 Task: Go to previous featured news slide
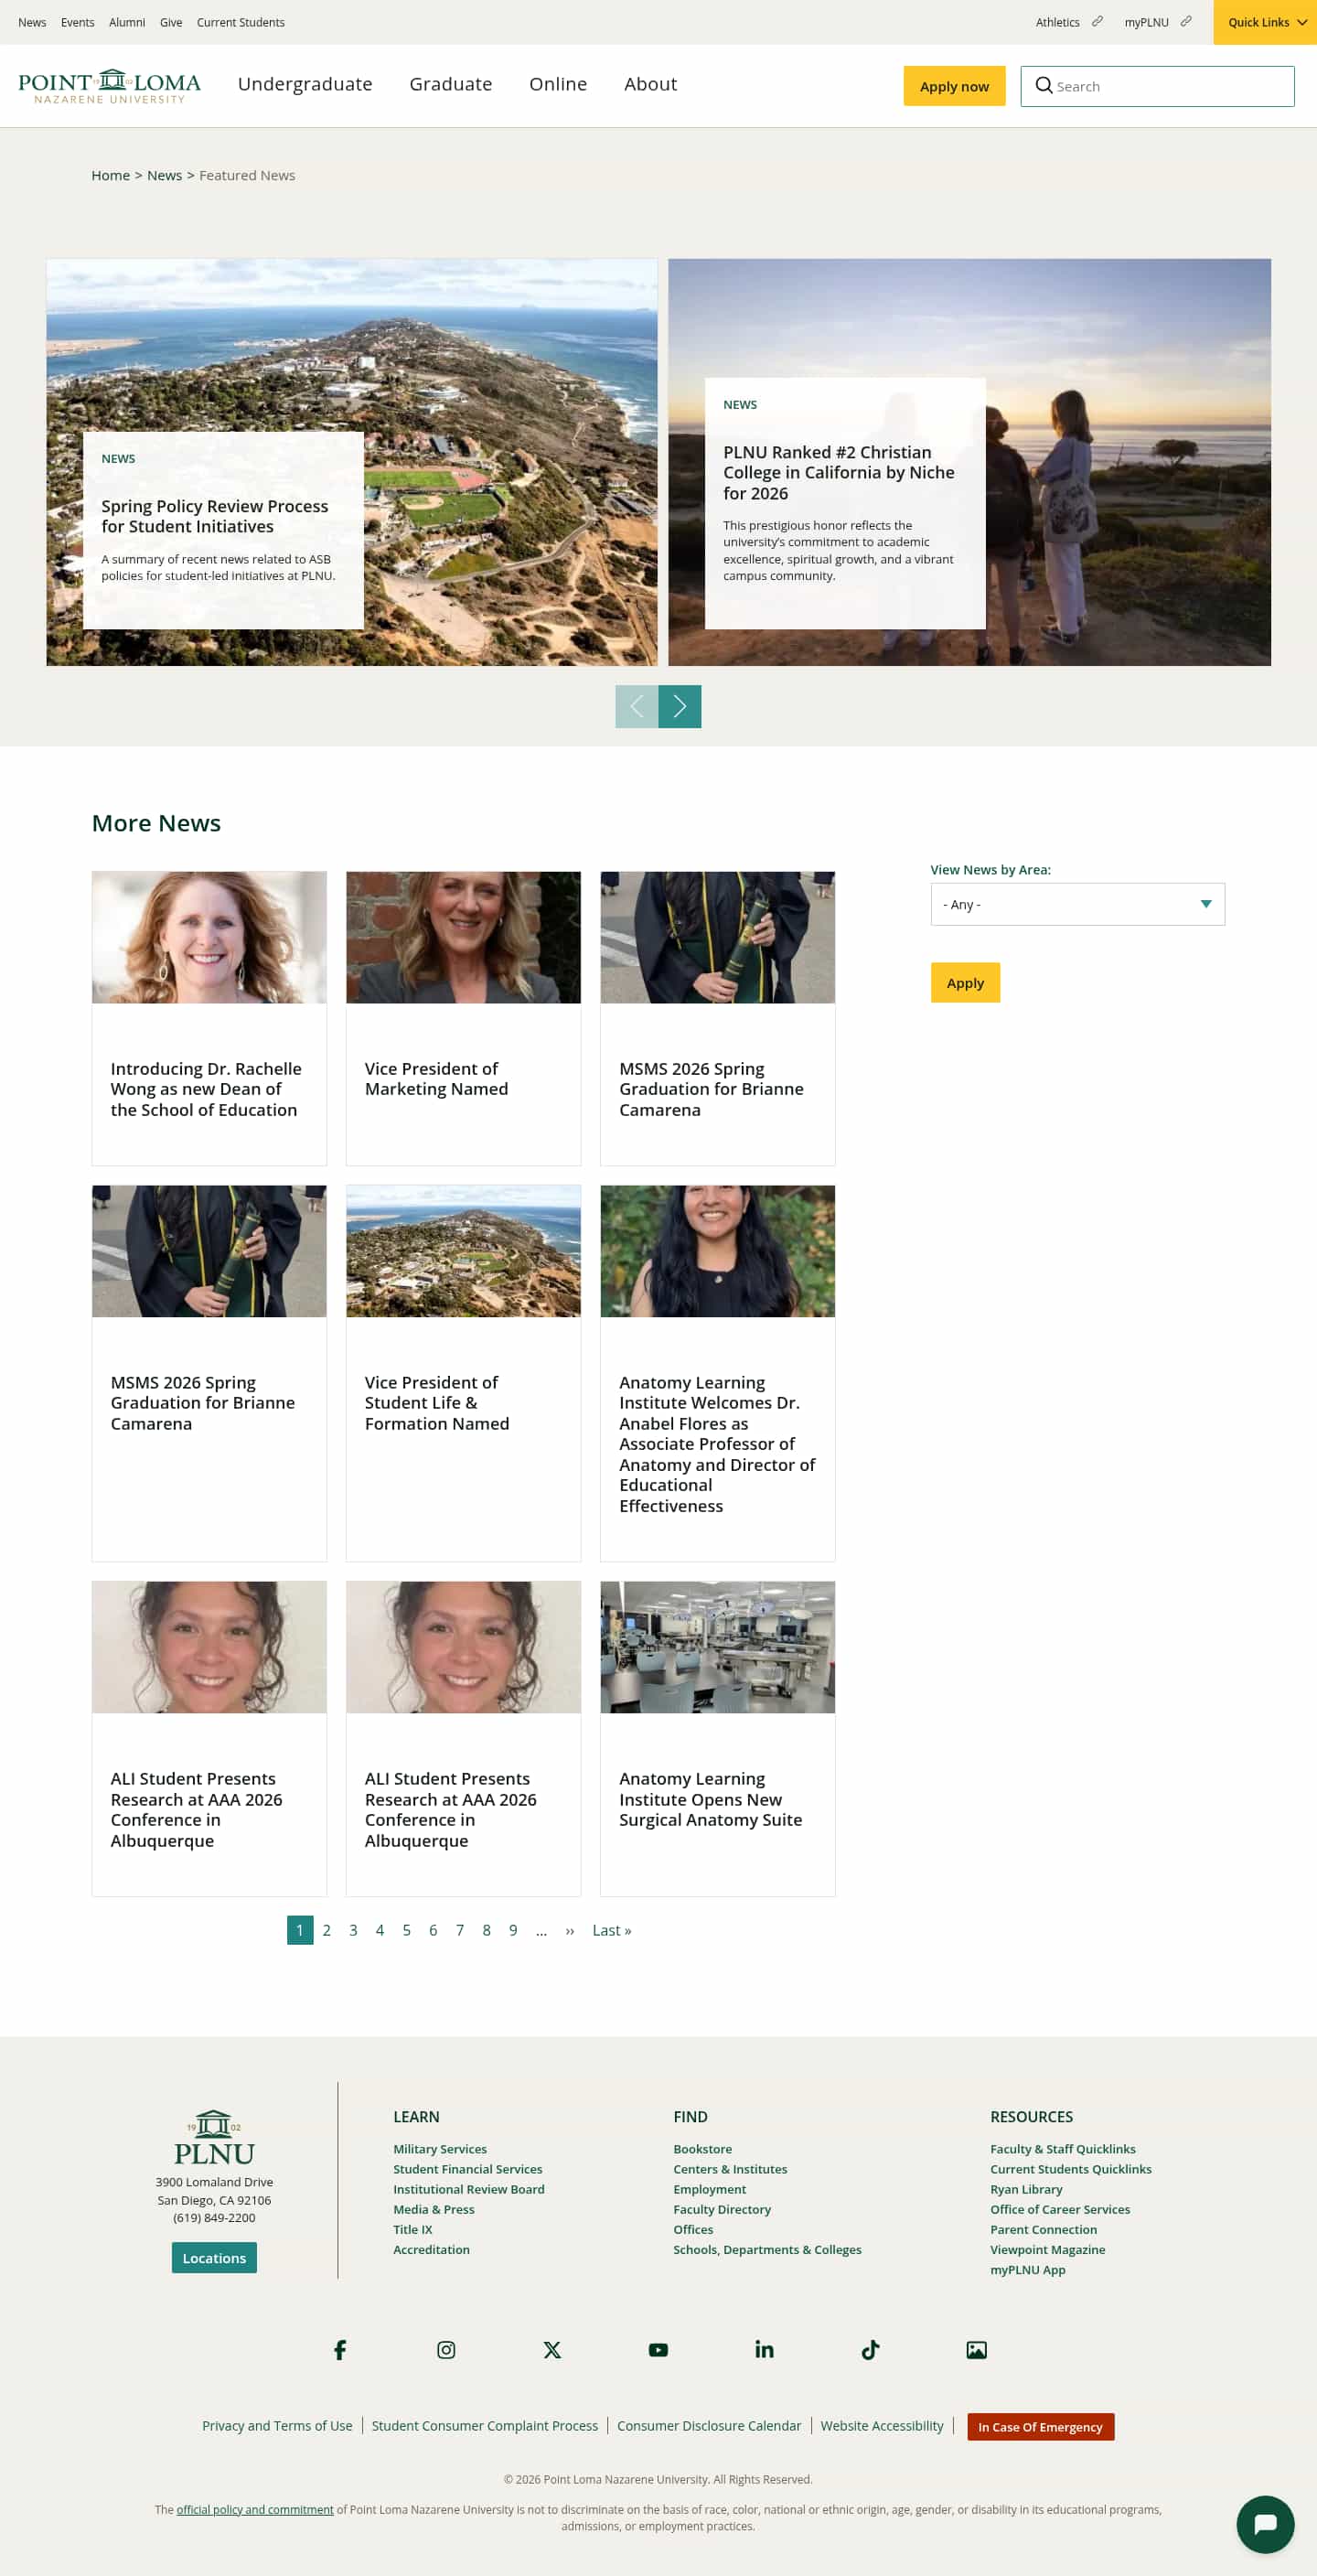coord(636,707)
